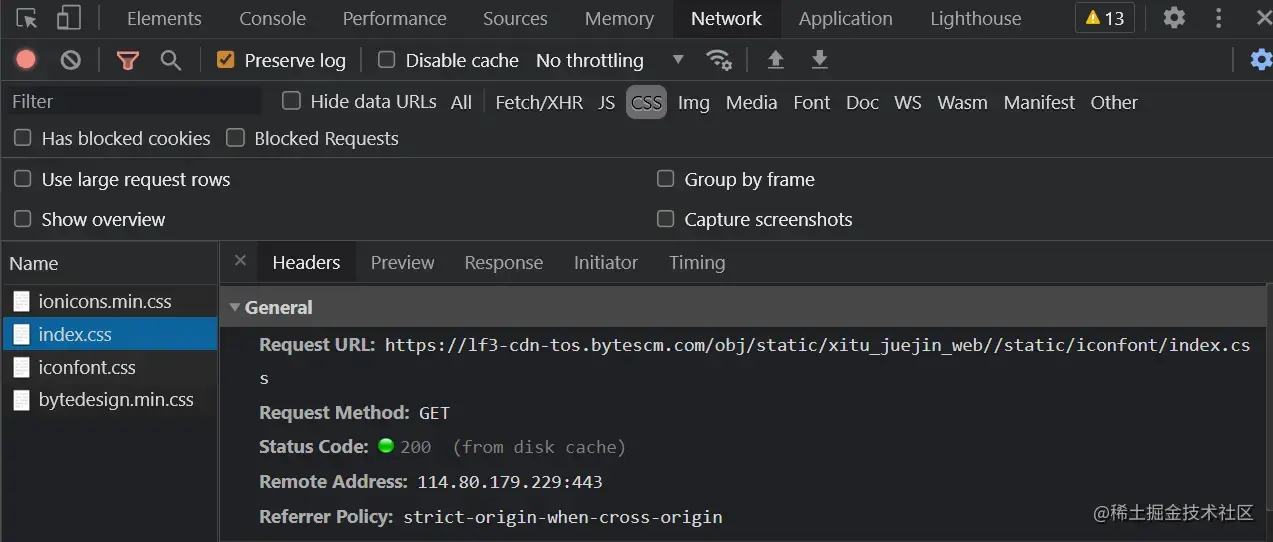Filter requests by Font
This screenshot has height=542, width=1273.
tap(811, 102)
